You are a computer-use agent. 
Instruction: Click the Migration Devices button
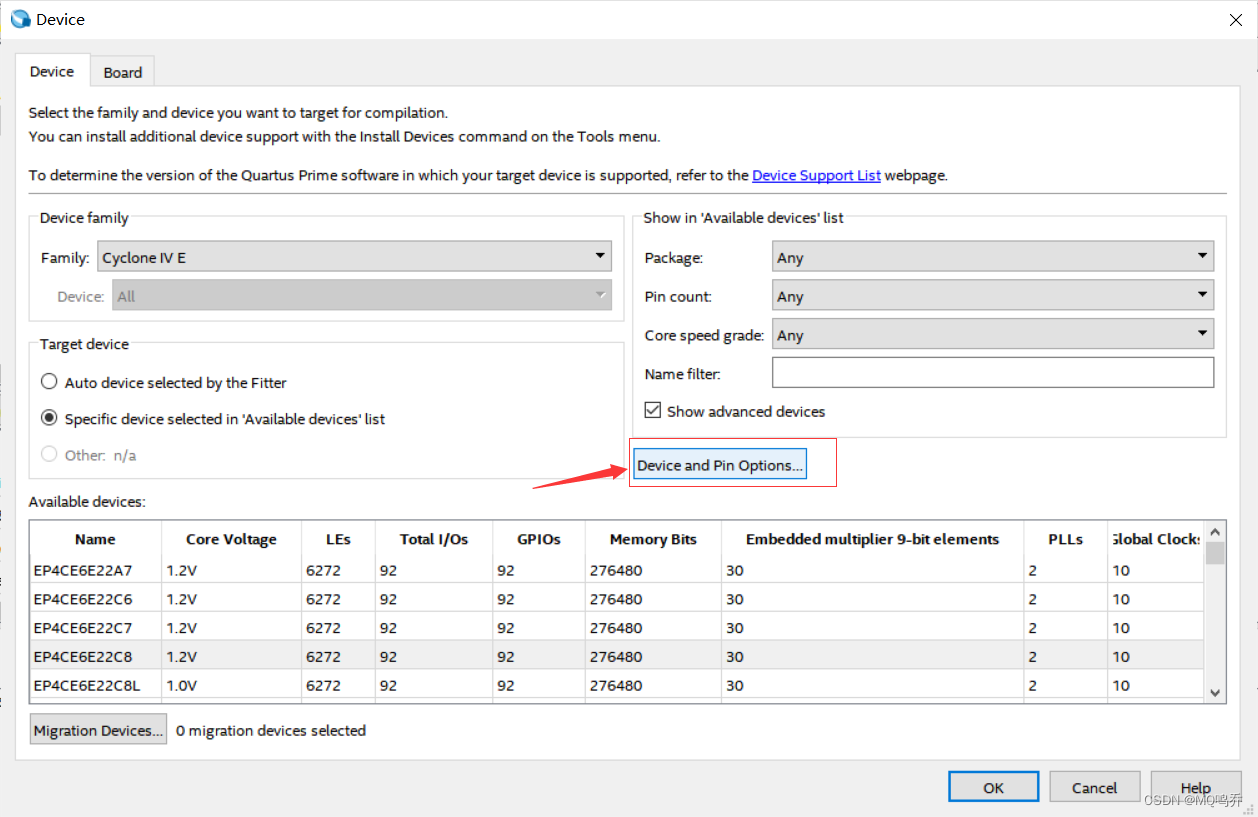pyautogui.click(x=98, y=730)
